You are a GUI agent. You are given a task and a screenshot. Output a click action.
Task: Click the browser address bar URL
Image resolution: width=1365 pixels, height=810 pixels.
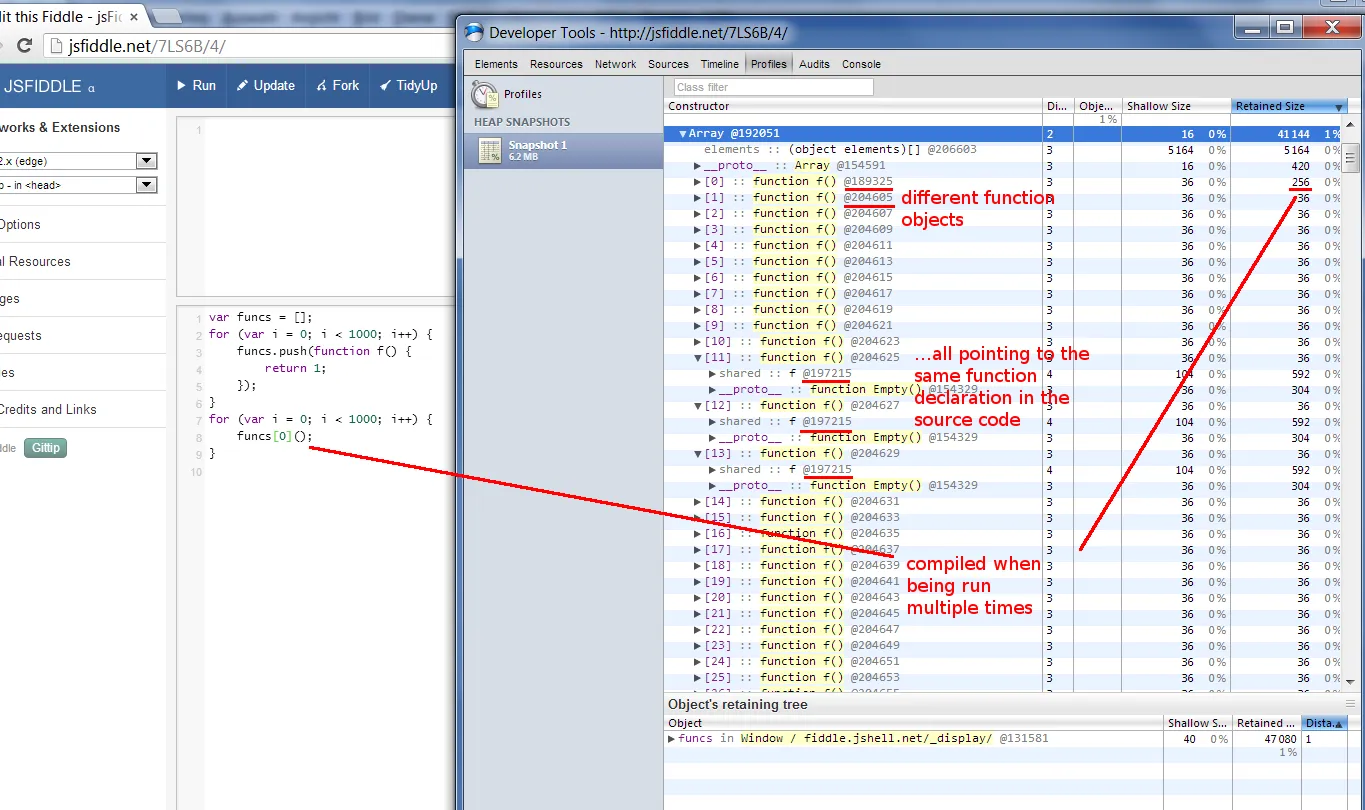146,47
